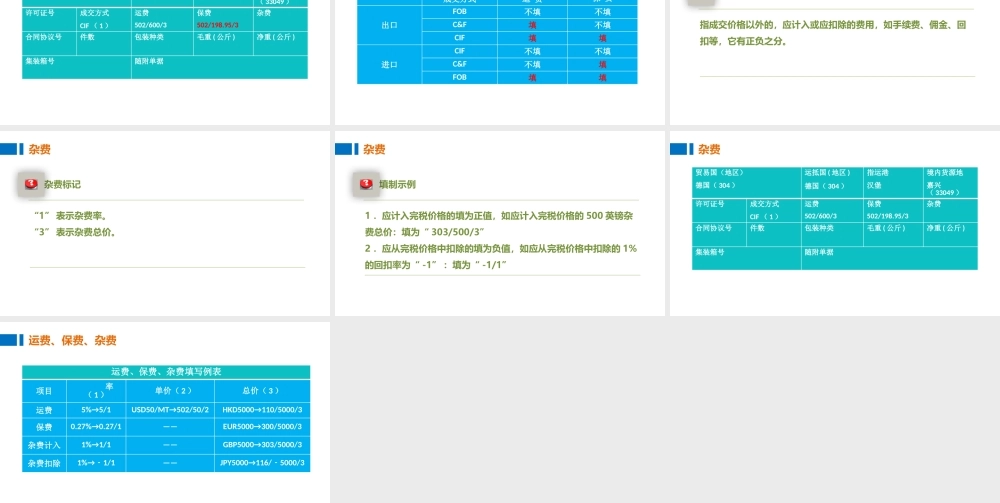Click the 嘉兴（33049） cell in the middle-right slide
1000x503 pixels.
[x=945, y=189]
